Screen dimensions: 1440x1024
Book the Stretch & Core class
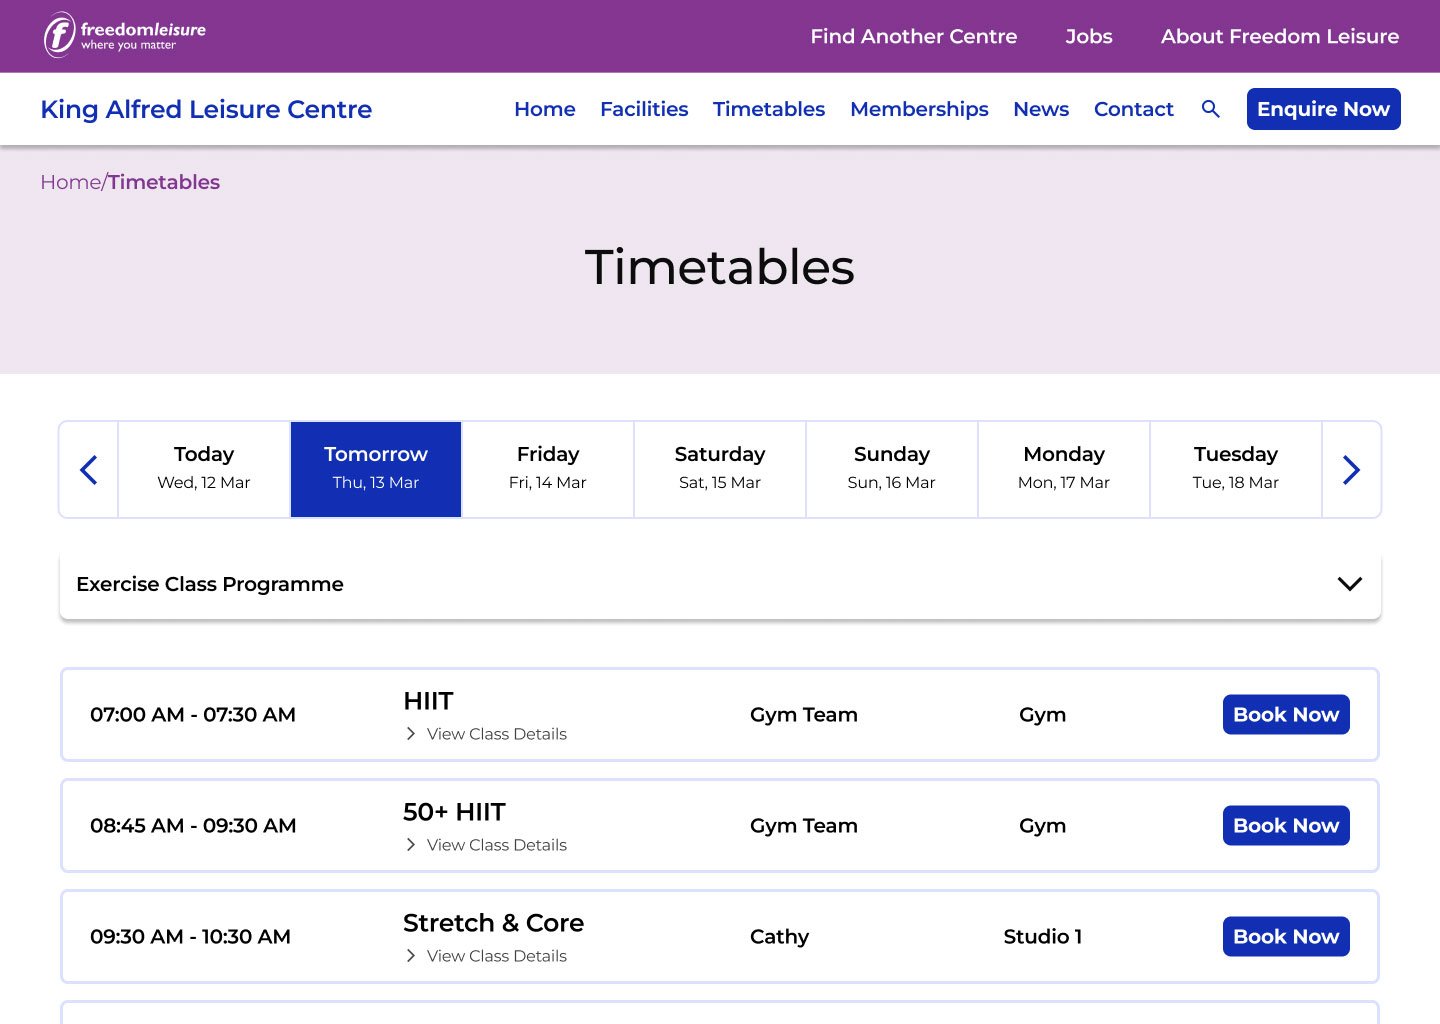[1286, 937]
